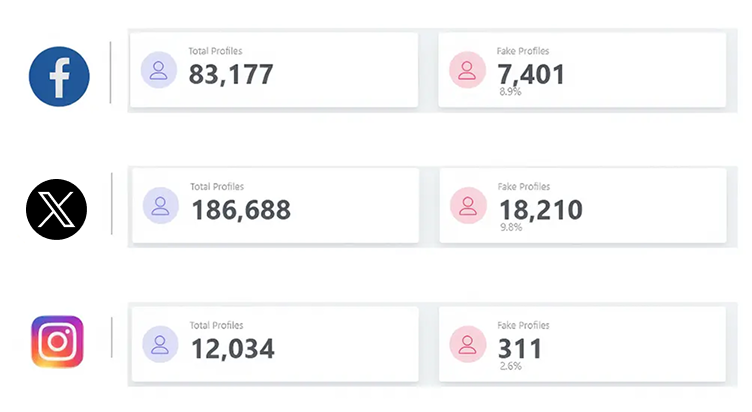
Task: Click the Total Profiles label above 83,177
Action: point(216,51)
